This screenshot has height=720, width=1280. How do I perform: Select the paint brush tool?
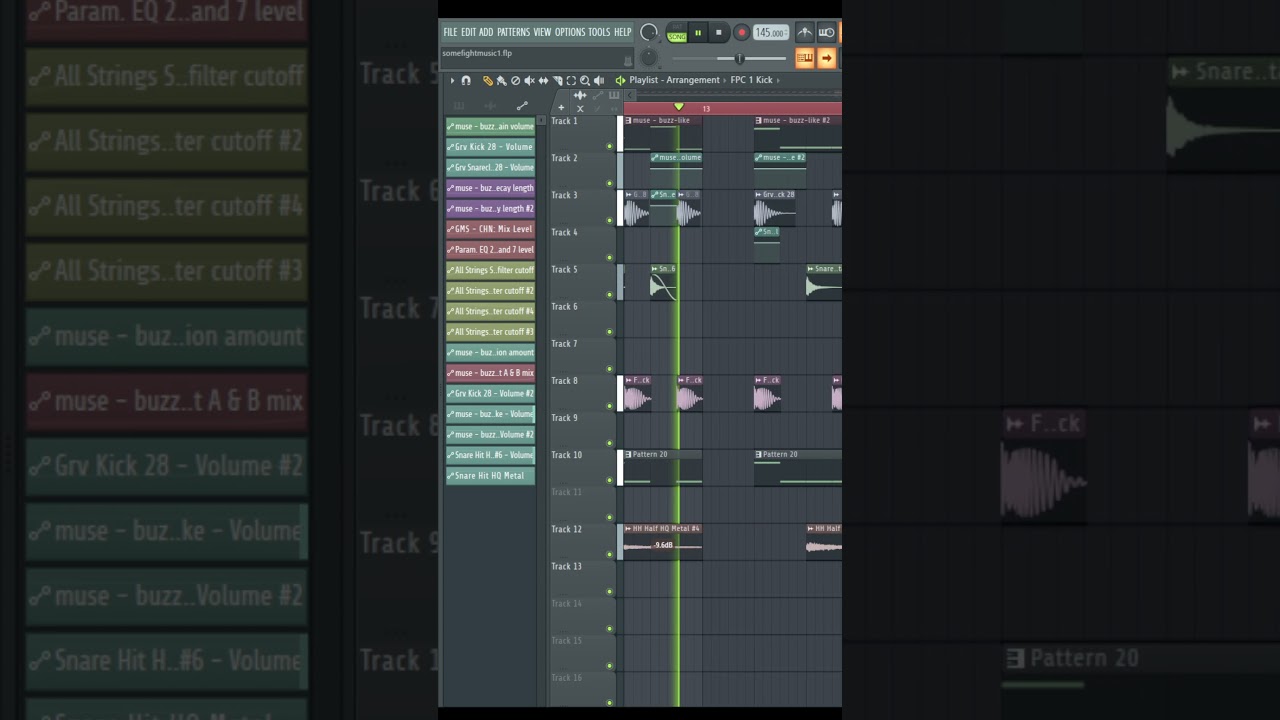[502, 80]
